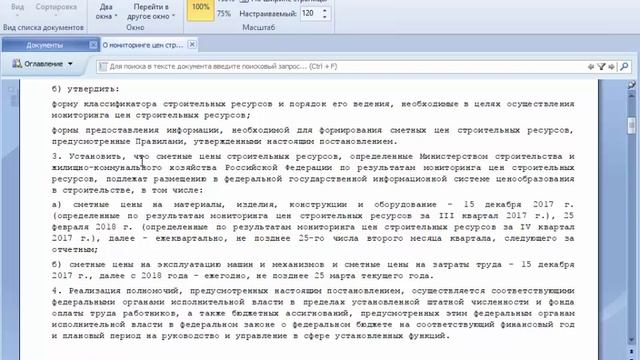Click the paragraph 'а) сметные цены на материалы'
640x360 pixels.
(313, 227)
